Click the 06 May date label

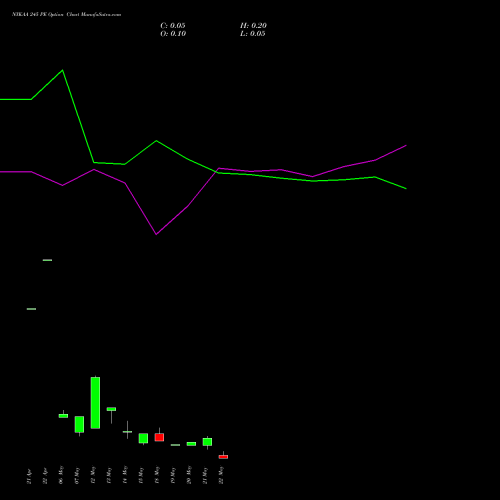pos(61,475)
